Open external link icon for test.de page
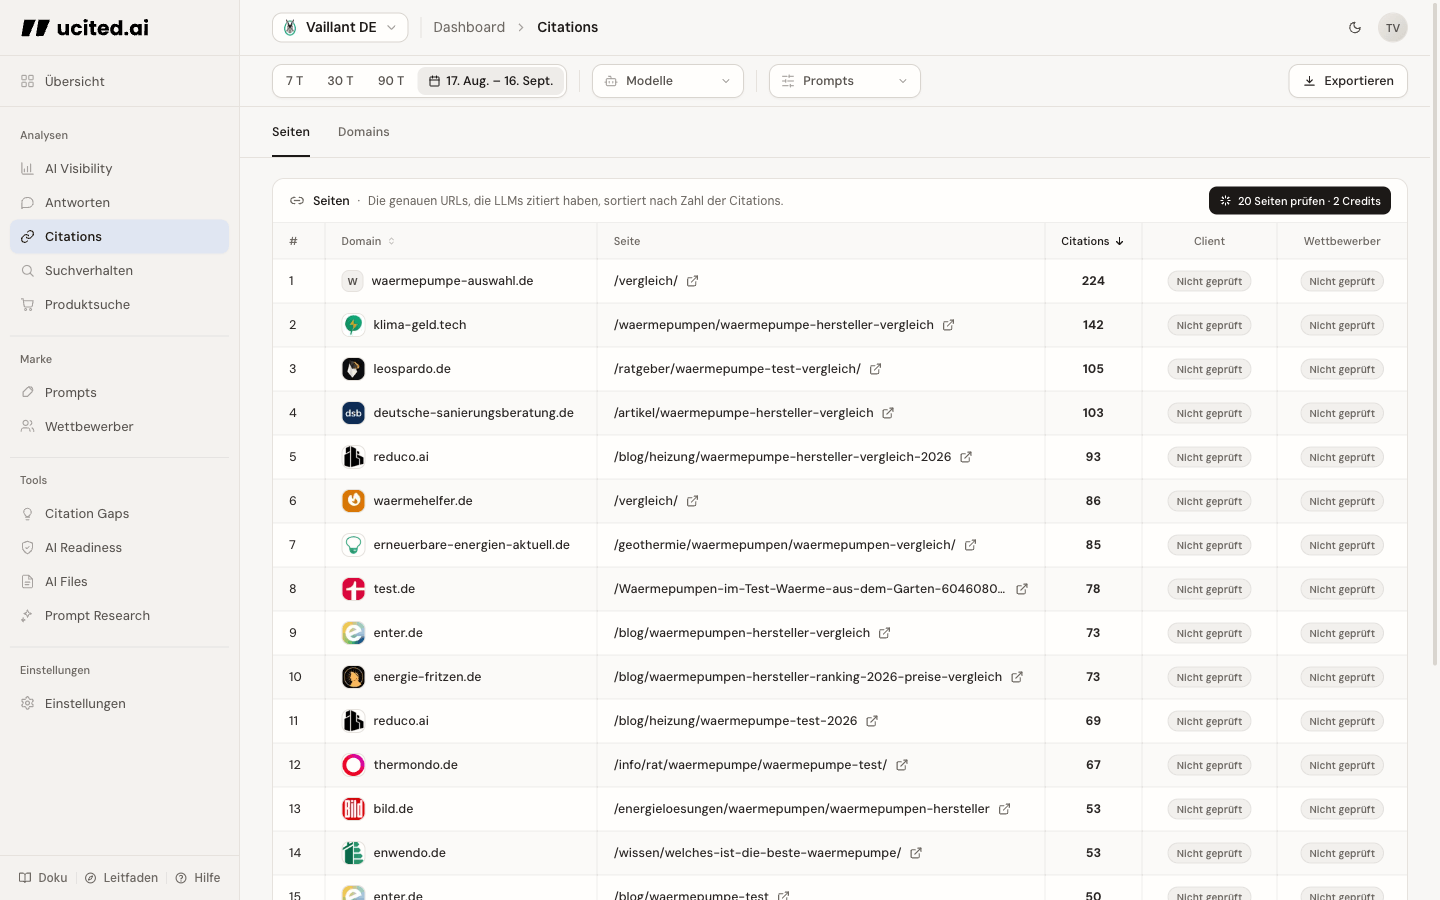 click(1022, 589)
